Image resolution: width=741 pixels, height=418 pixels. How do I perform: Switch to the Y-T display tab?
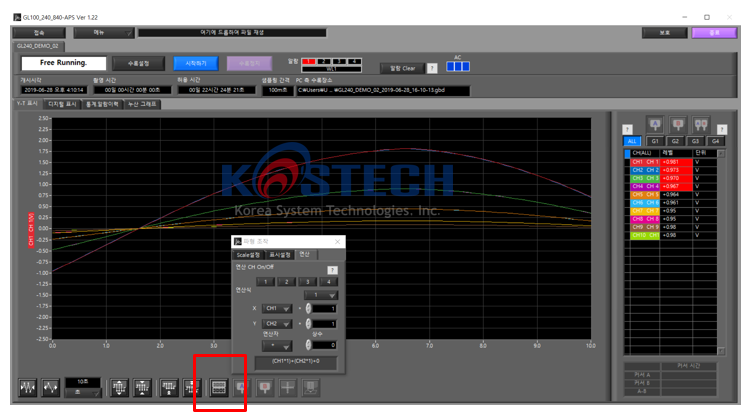[x=27, y=103]
